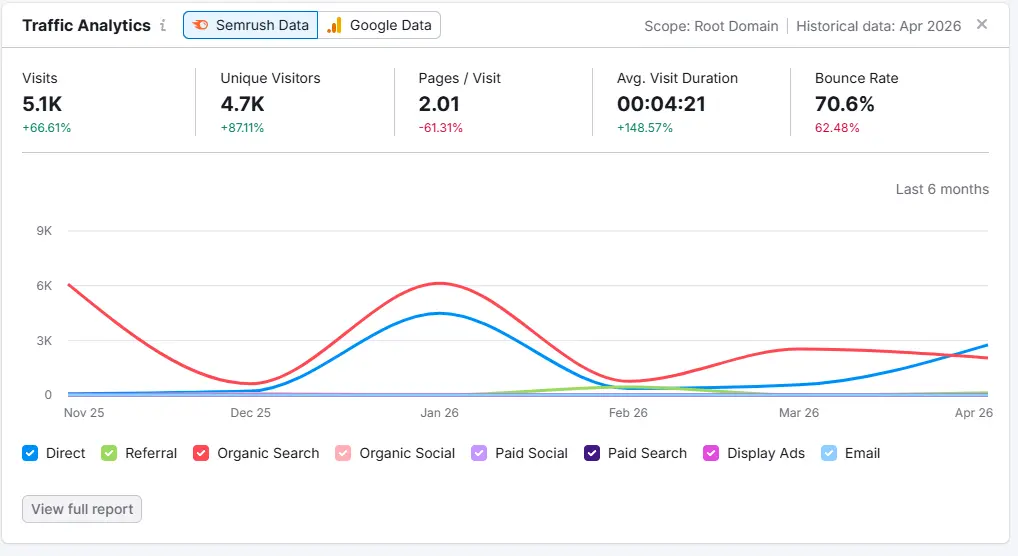Viewport: 1018px width, 556px height.
Task: Toggle the Paid Social checkbox
Action: coord(479,453)
